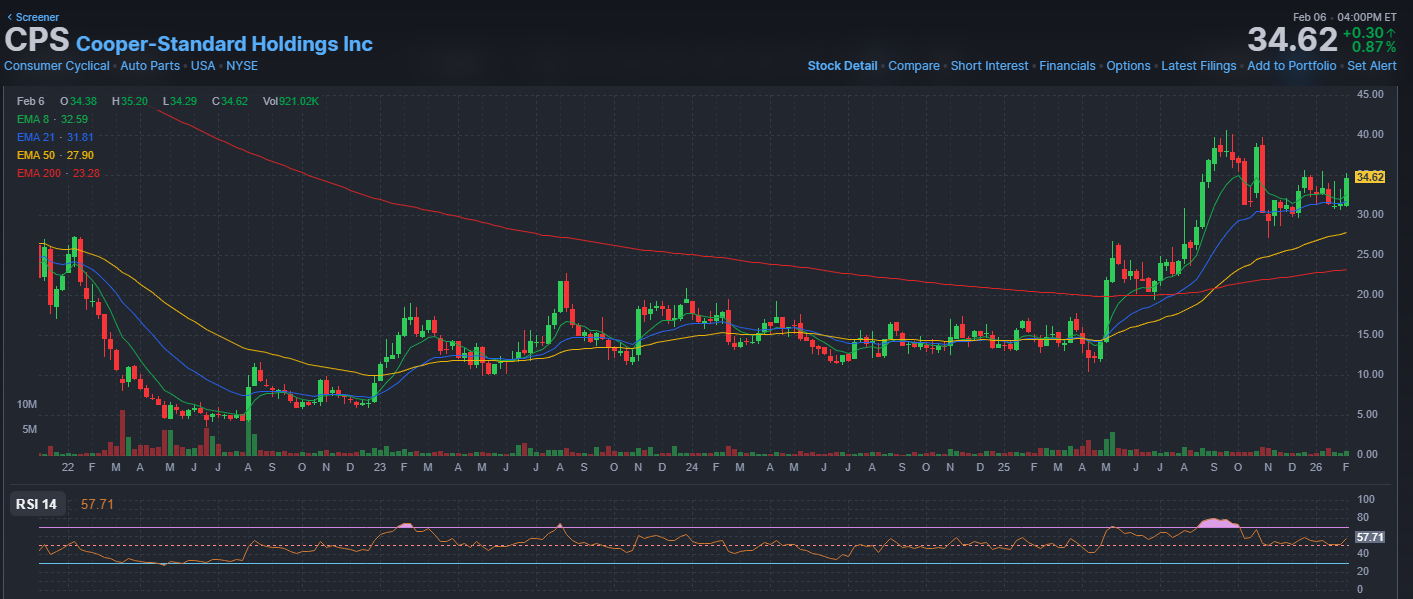This screenshot has width=1413, height=599.
Task: Select the Stock Detail tab
Action: pos(842,66)
